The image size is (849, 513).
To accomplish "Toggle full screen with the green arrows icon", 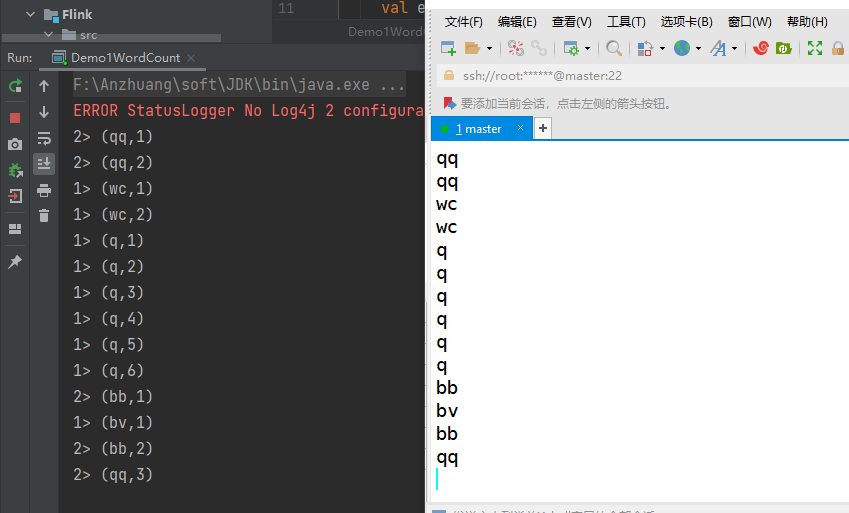I will [x=815, y=48].
